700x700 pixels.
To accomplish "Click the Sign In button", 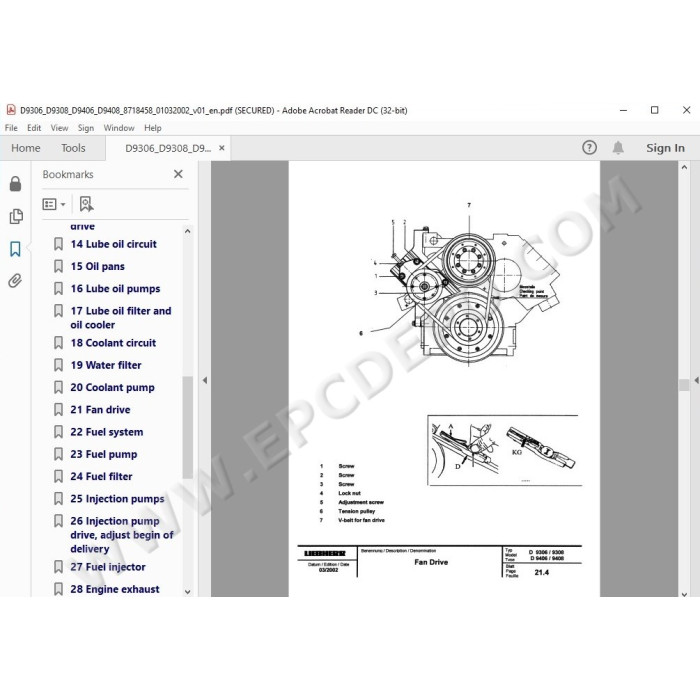I will 665,148.
